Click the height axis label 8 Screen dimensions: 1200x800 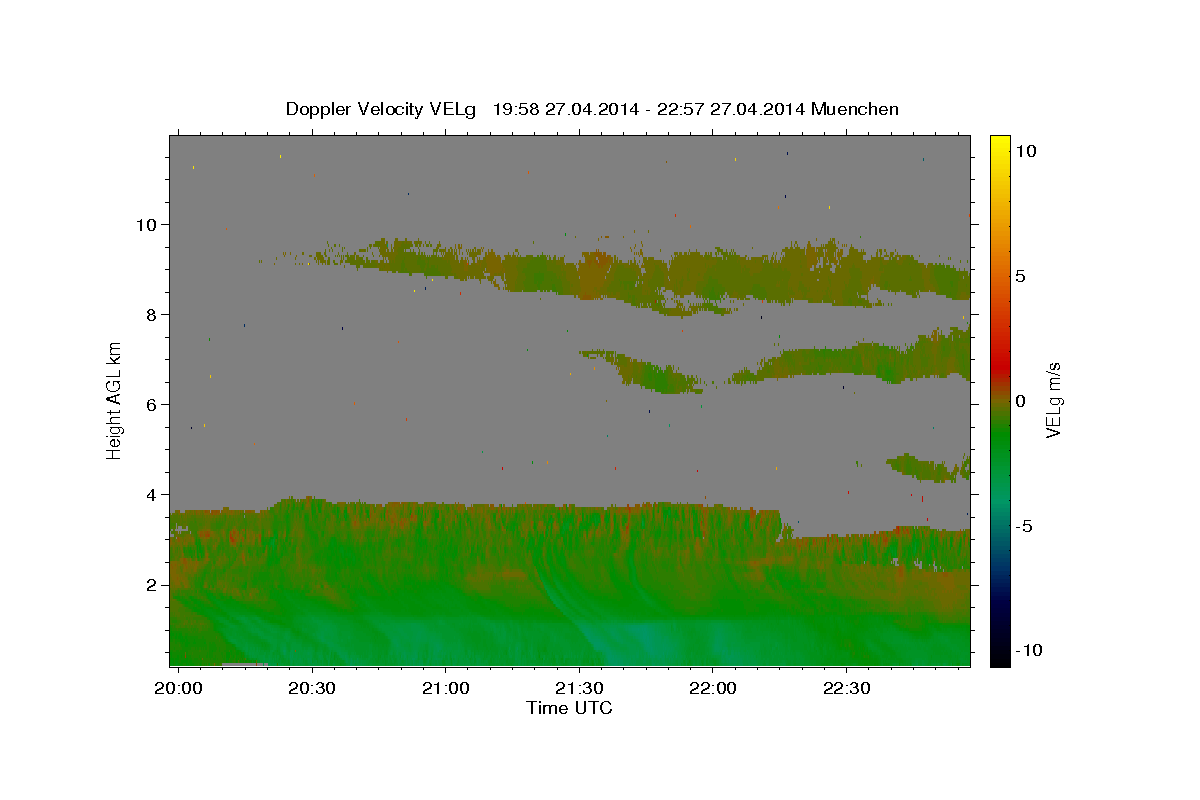click(151, 314)
